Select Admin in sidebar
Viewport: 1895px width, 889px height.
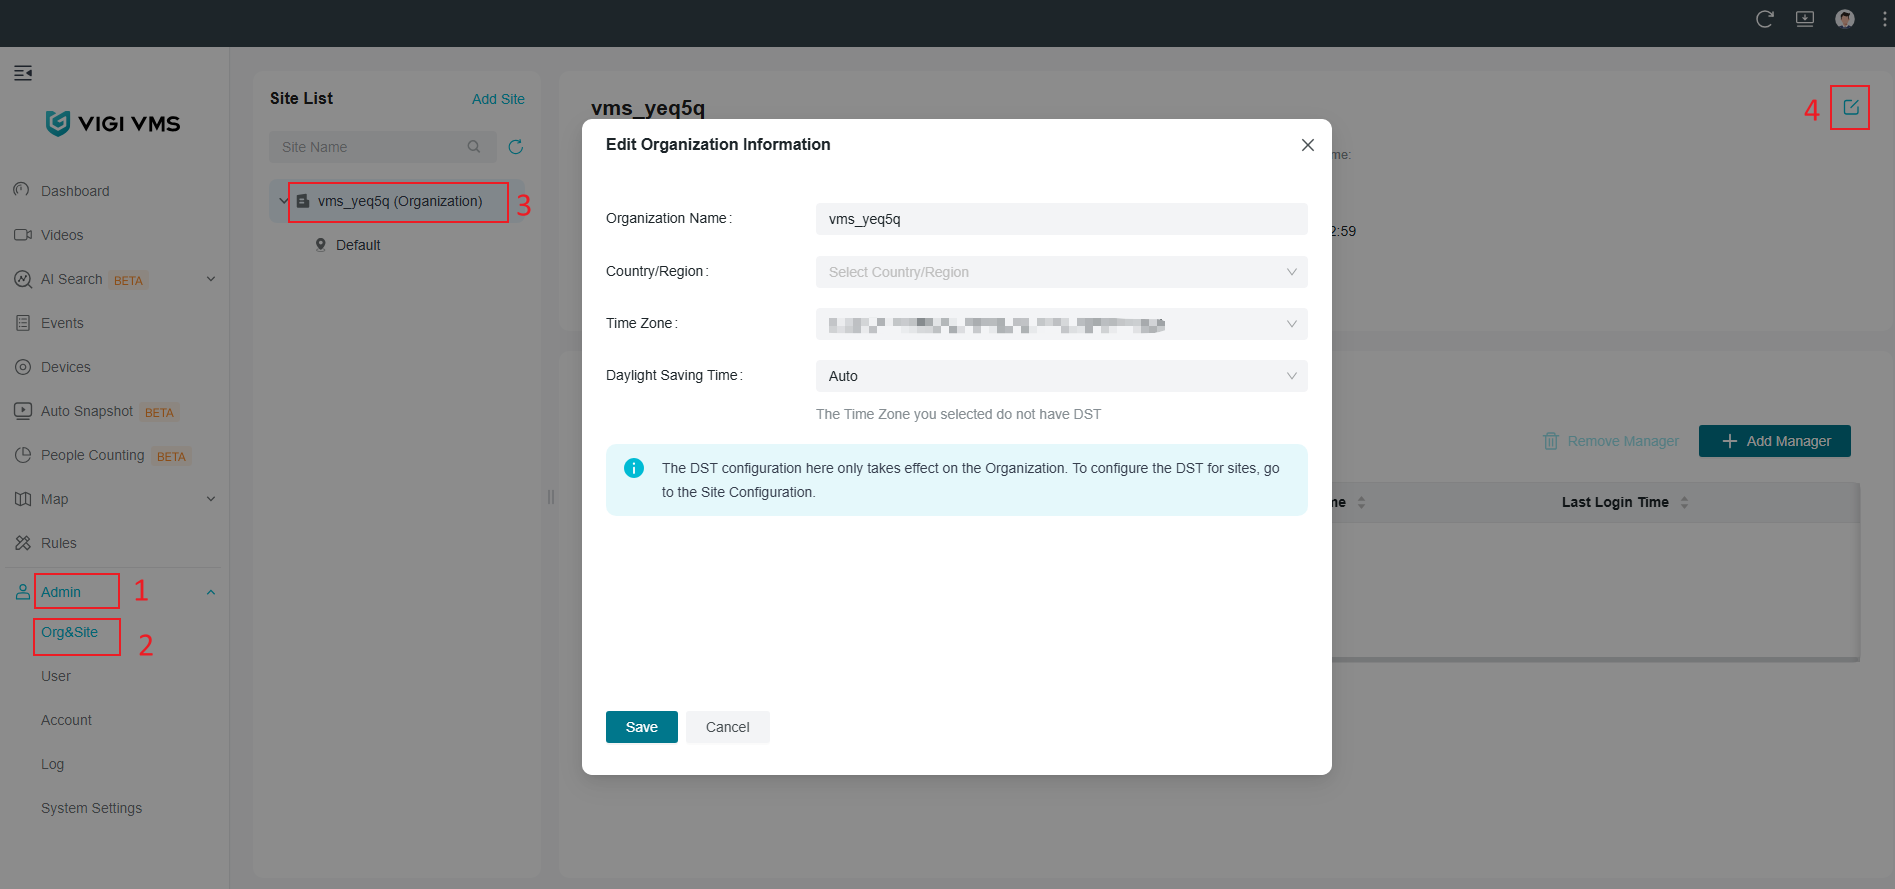pyautogui.click(x=61, y=592)
